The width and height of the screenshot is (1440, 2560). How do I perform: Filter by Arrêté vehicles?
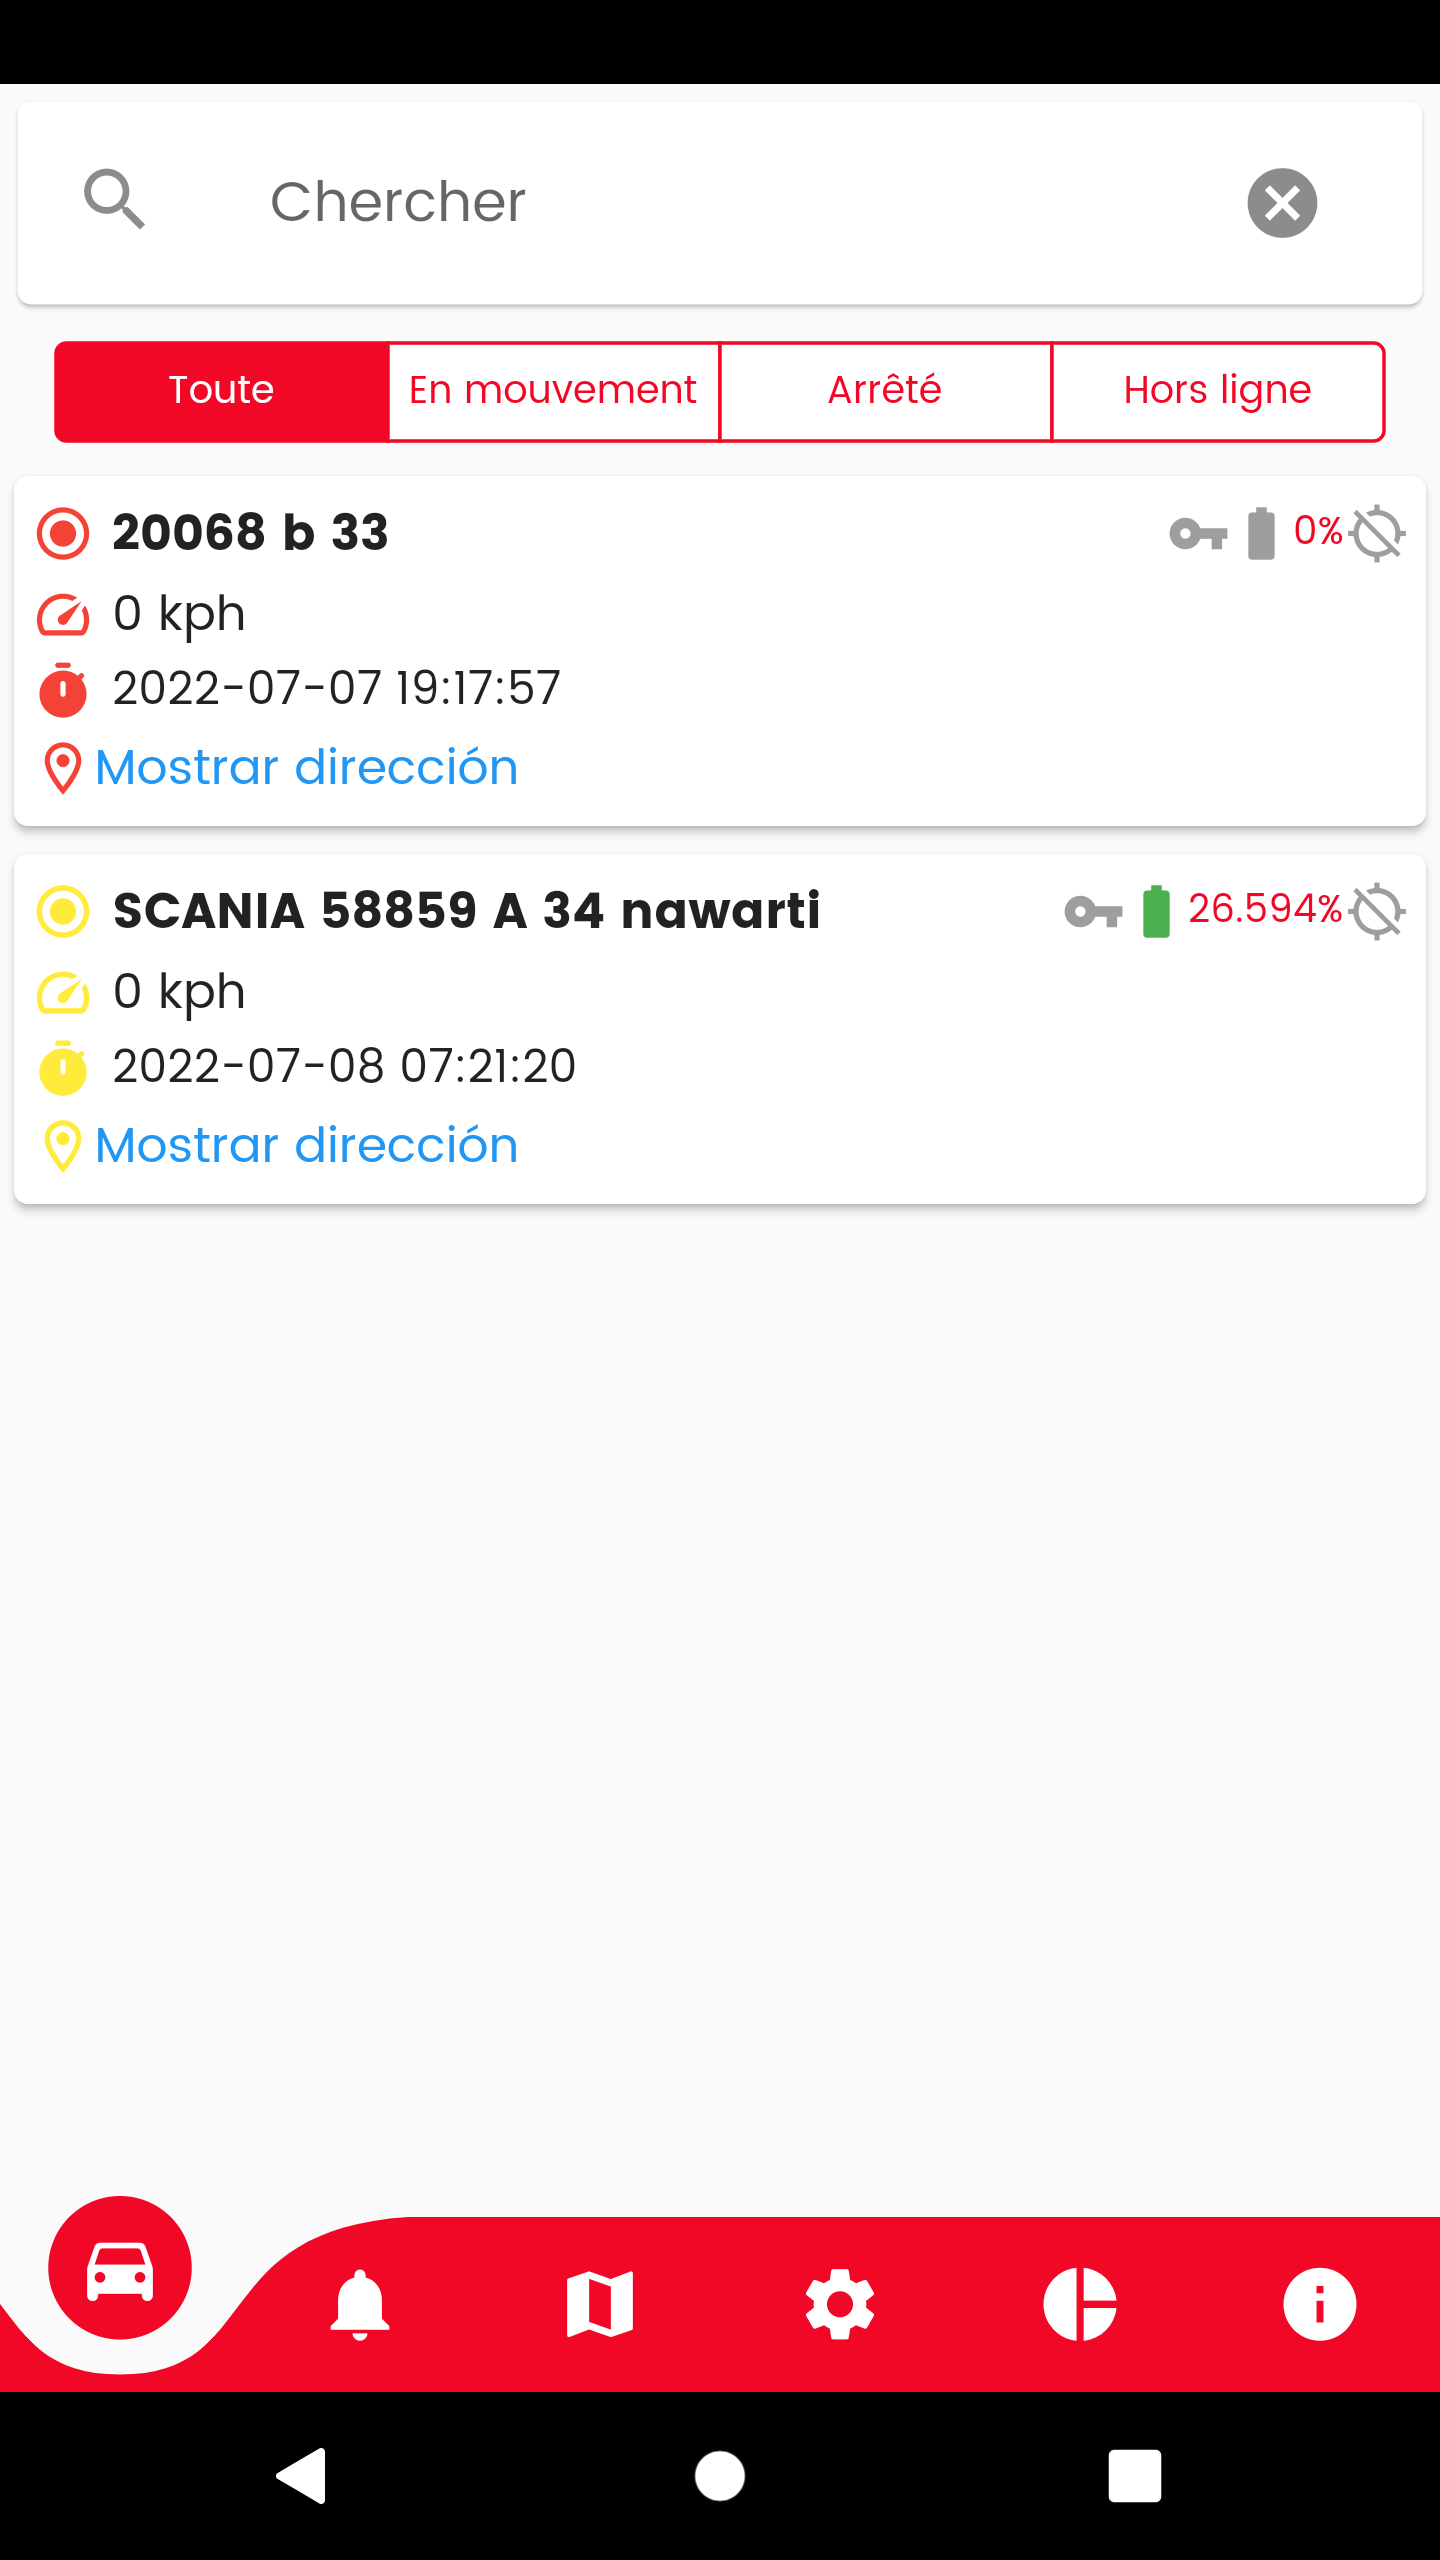point(886,391)
